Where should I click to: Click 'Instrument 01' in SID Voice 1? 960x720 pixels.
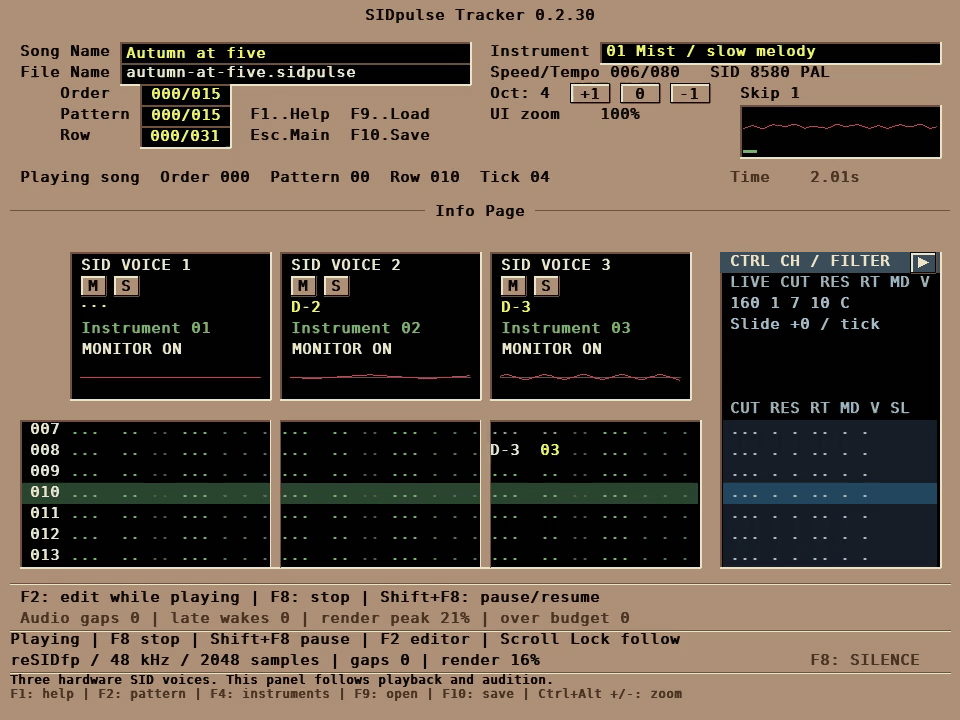pyautogui.click(x=146, y=328)
